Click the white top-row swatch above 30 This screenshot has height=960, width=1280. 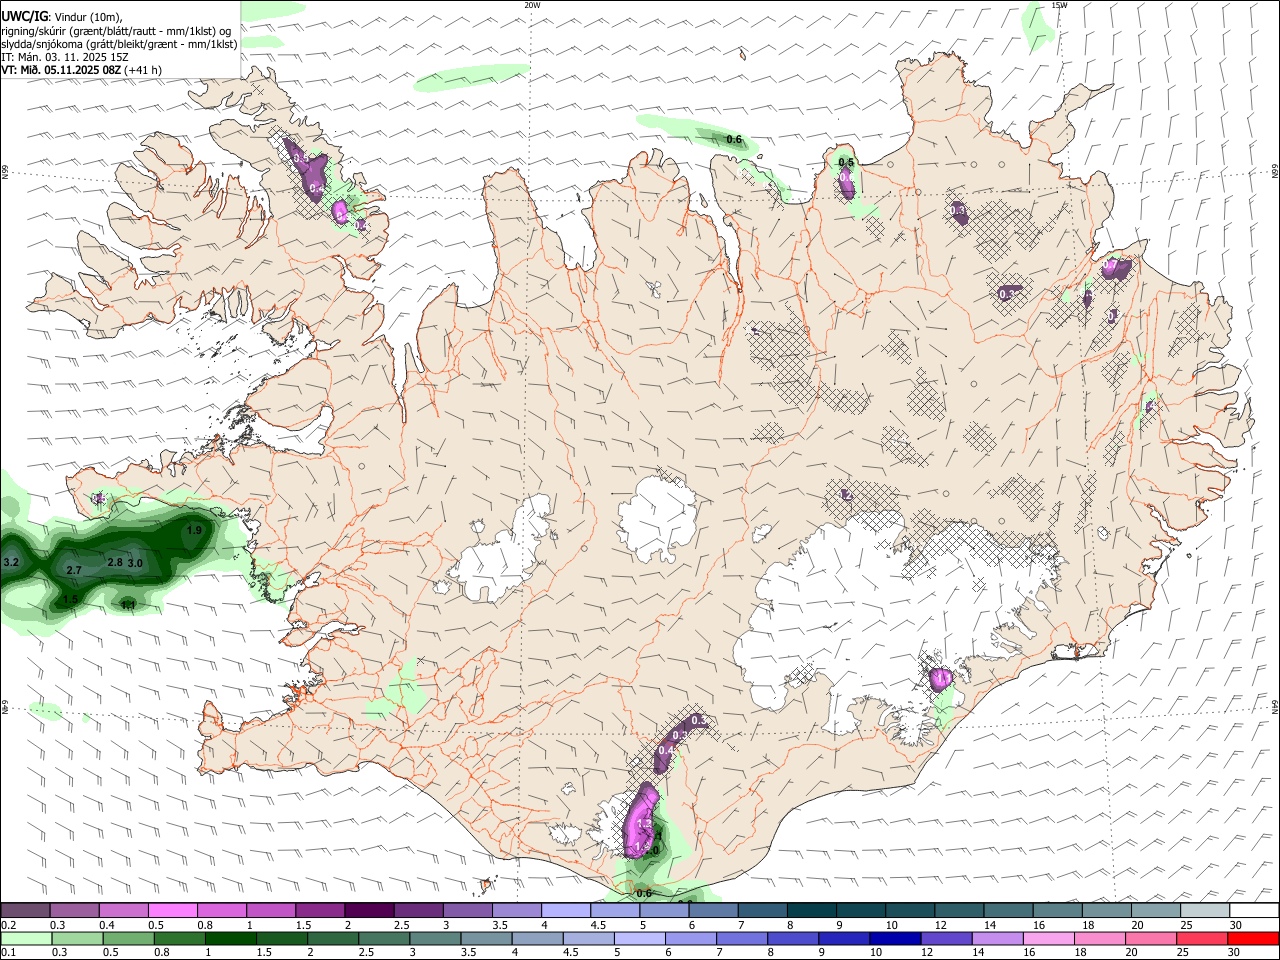pyautogui.click(x=1252, y=910)
